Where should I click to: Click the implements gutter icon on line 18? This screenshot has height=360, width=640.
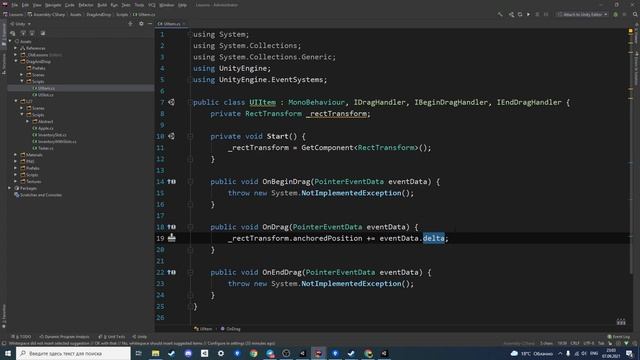(x=171, y=227)
